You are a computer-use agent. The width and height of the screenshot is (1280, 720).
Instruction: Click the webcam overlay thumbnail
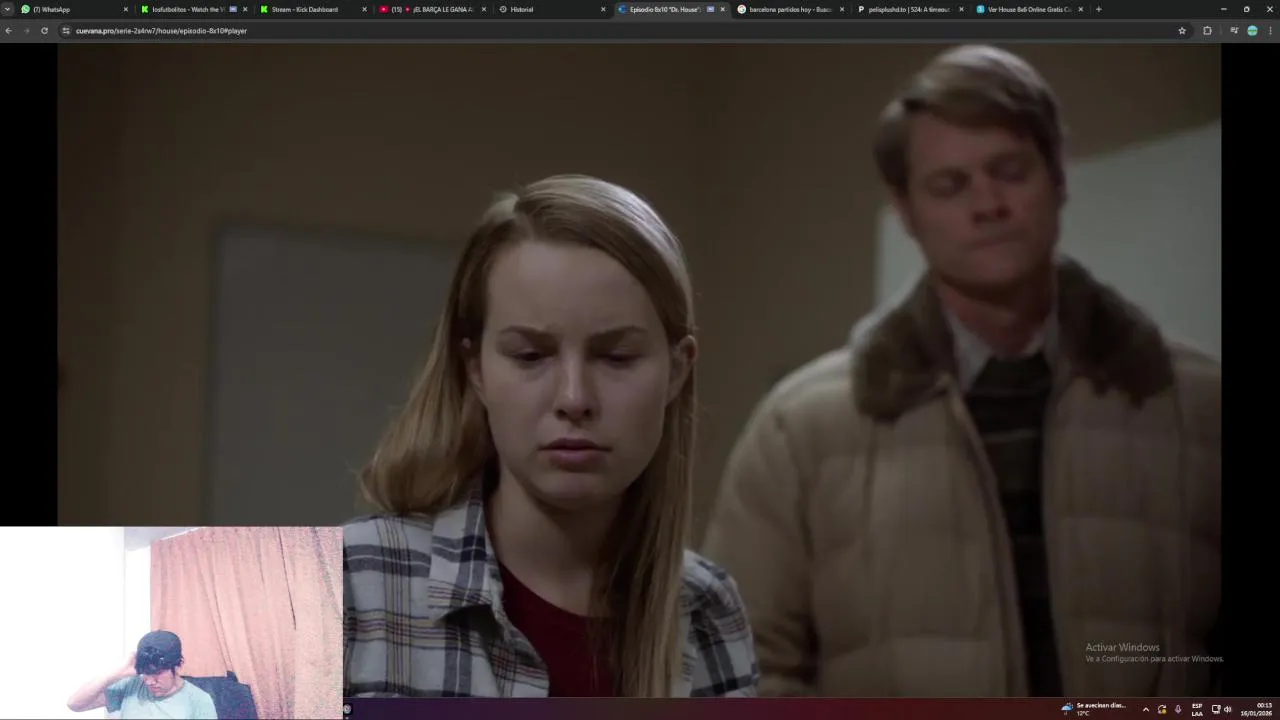[x=171, y=622]
